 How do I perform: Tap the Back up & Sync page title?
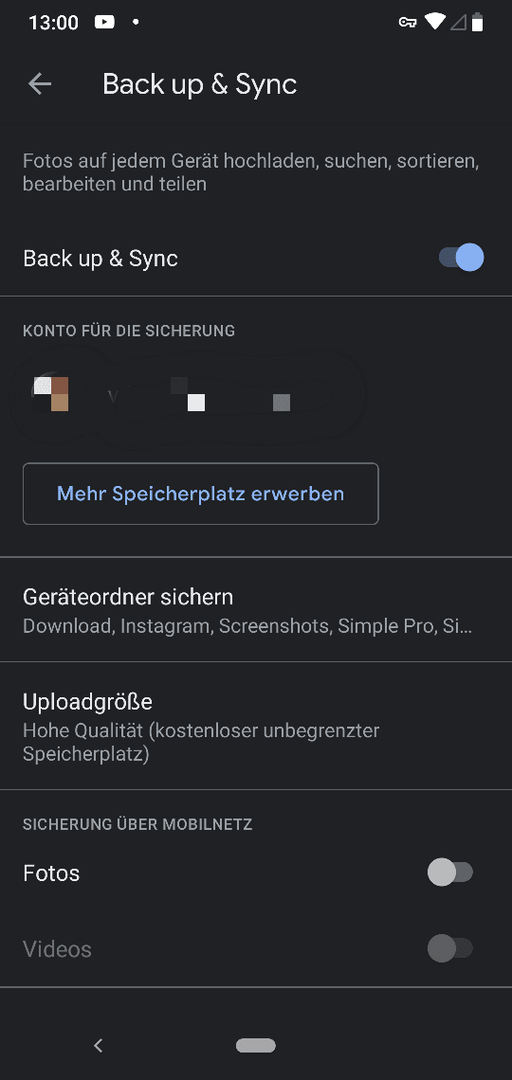pyautogui.click(x=200, y=84)
